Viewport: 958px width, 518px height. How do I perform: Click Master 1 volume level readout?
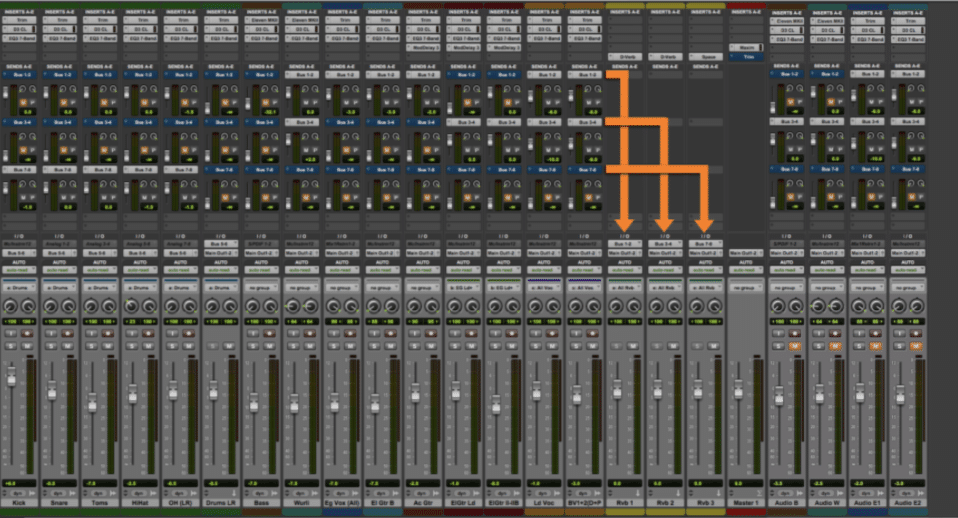point(745,483)
